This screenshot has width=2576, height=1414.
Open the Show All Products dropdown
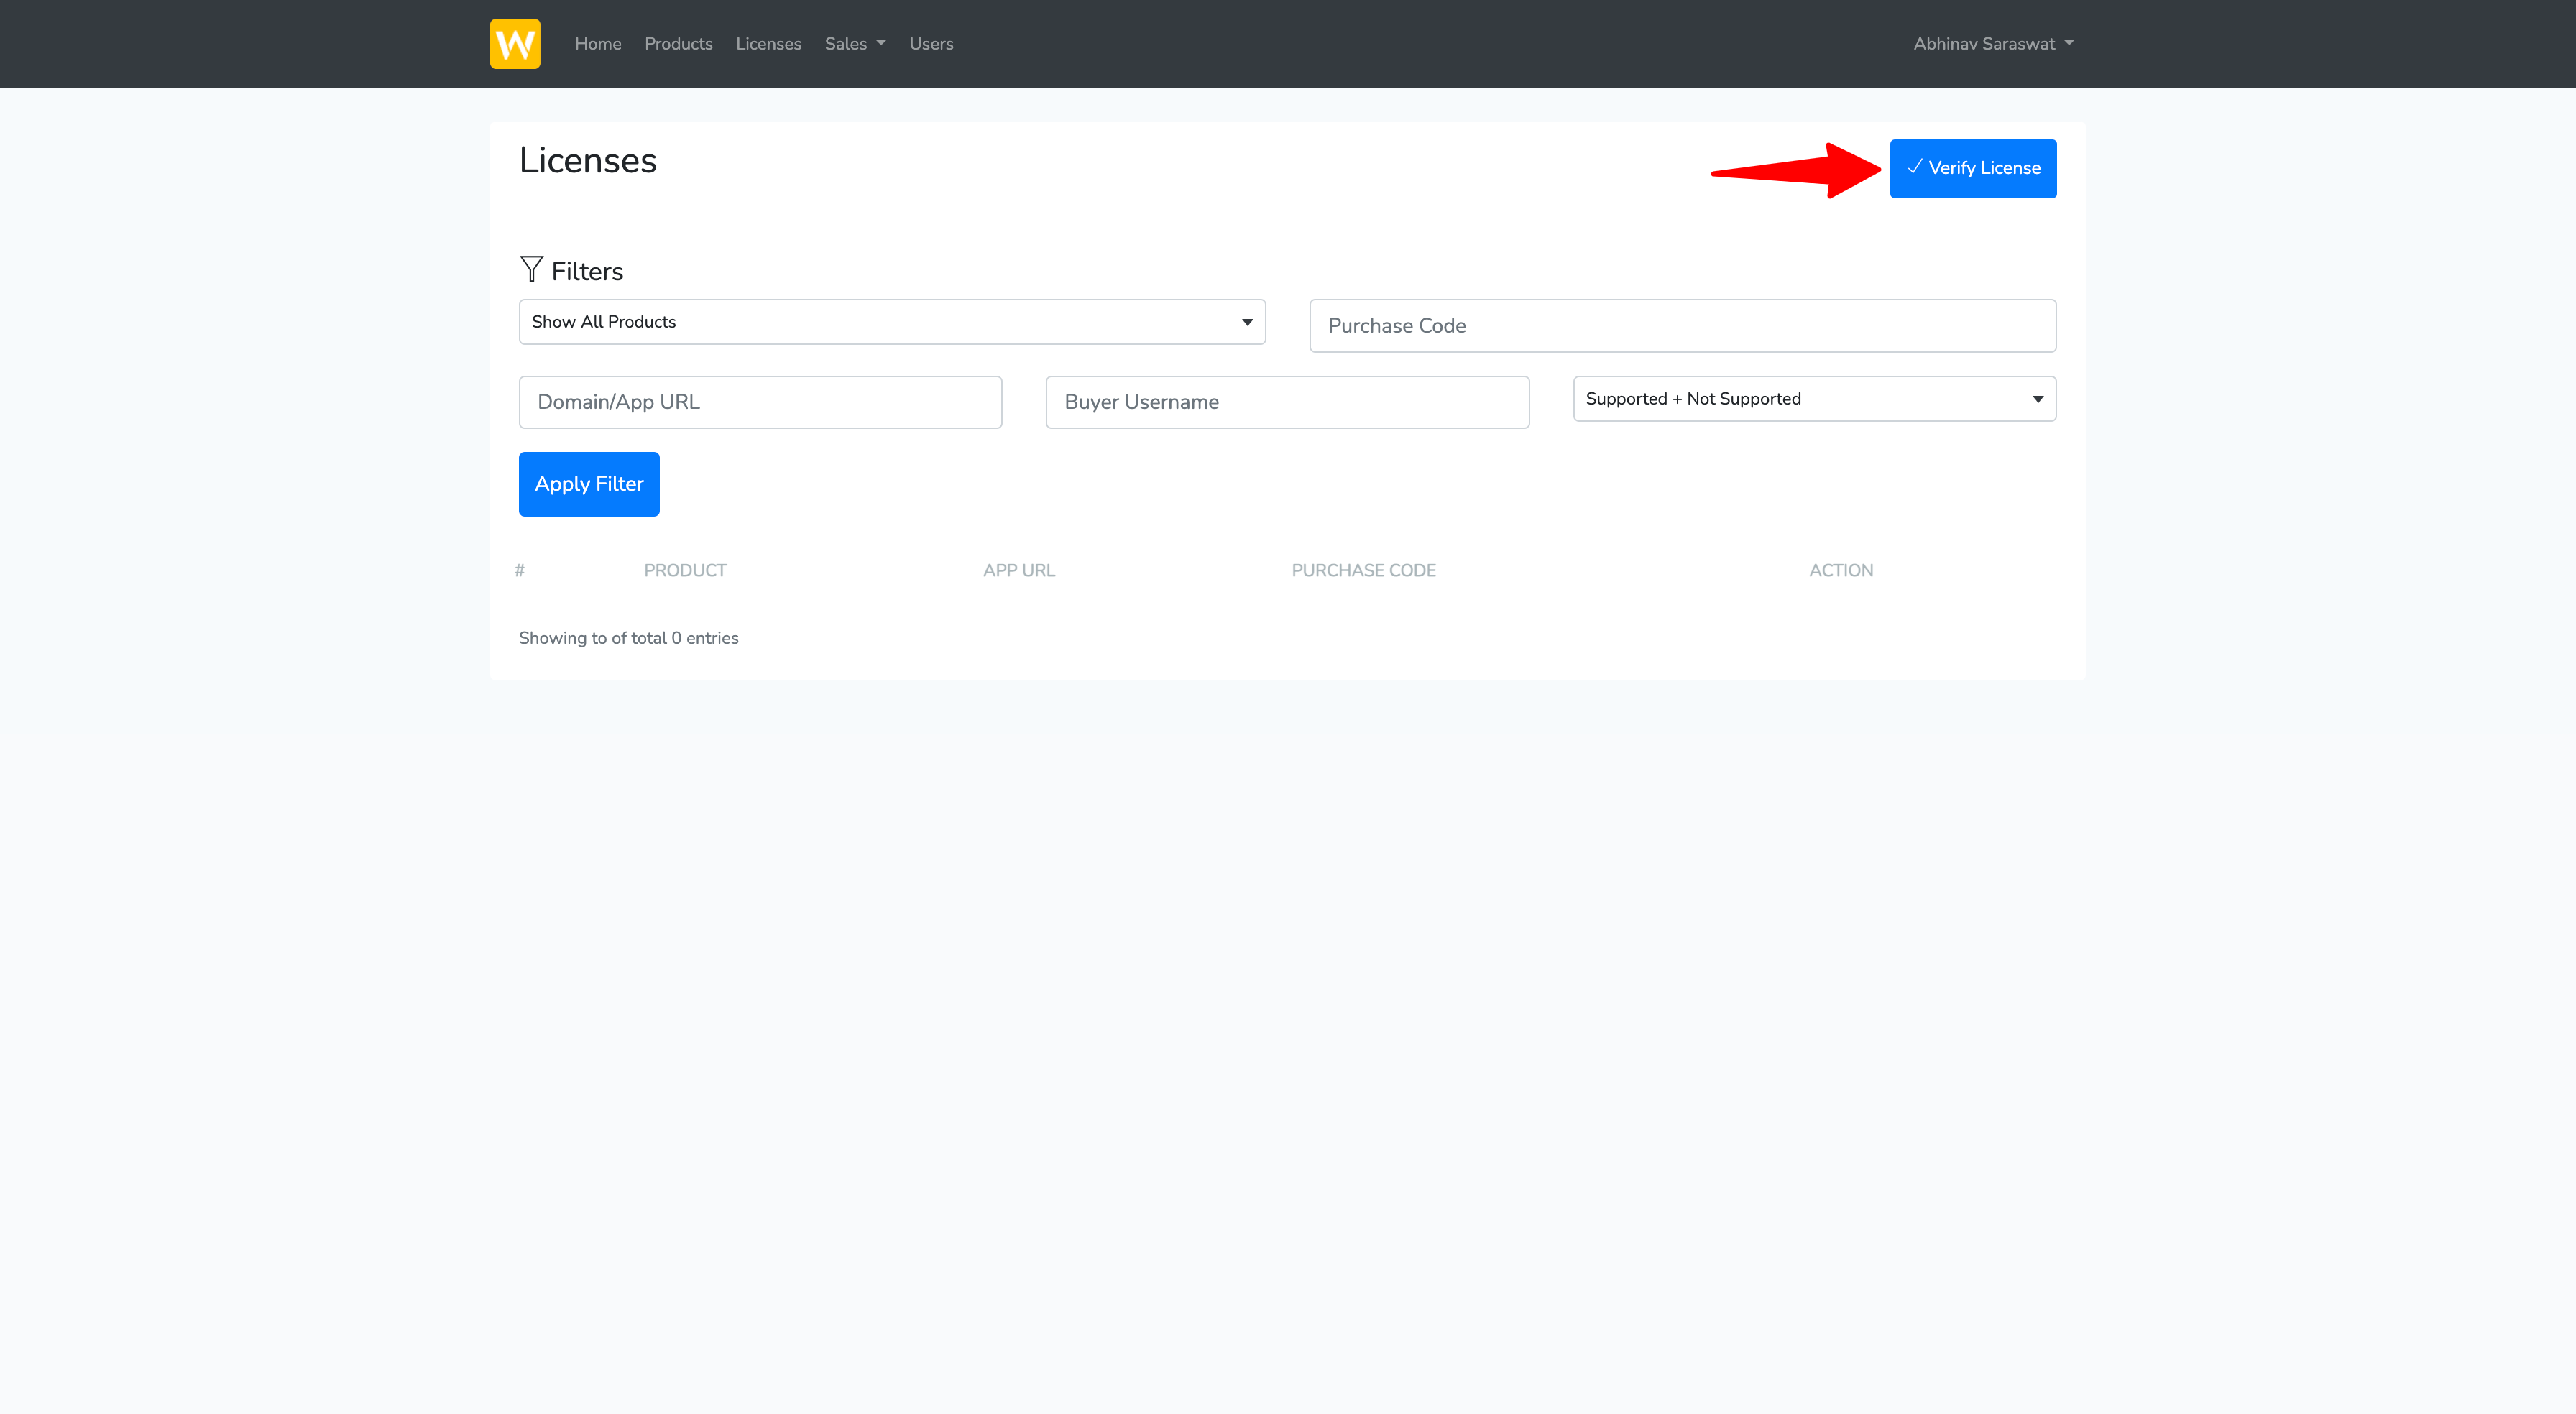pos(891,322)
